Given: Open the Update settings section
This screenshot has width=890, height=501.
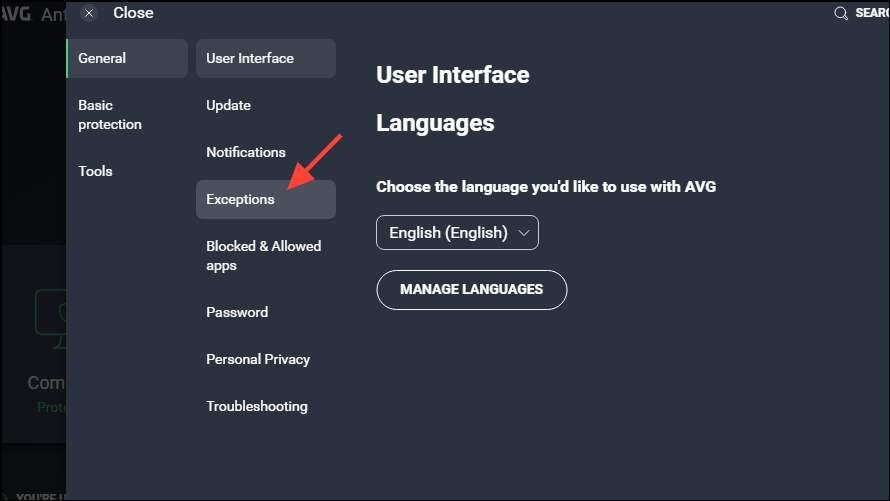Looking at the screenshot, I should pos(228,105).
